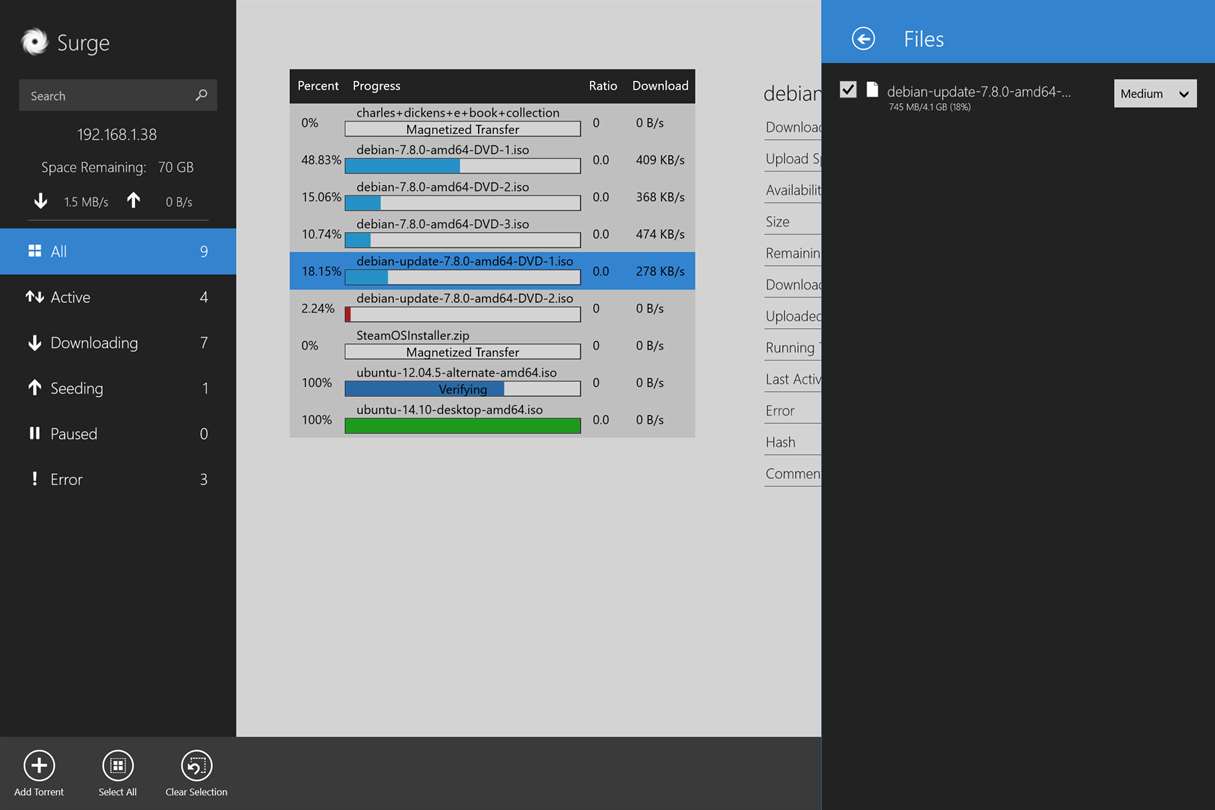Click the Files panel title

(x=923, y=39)
